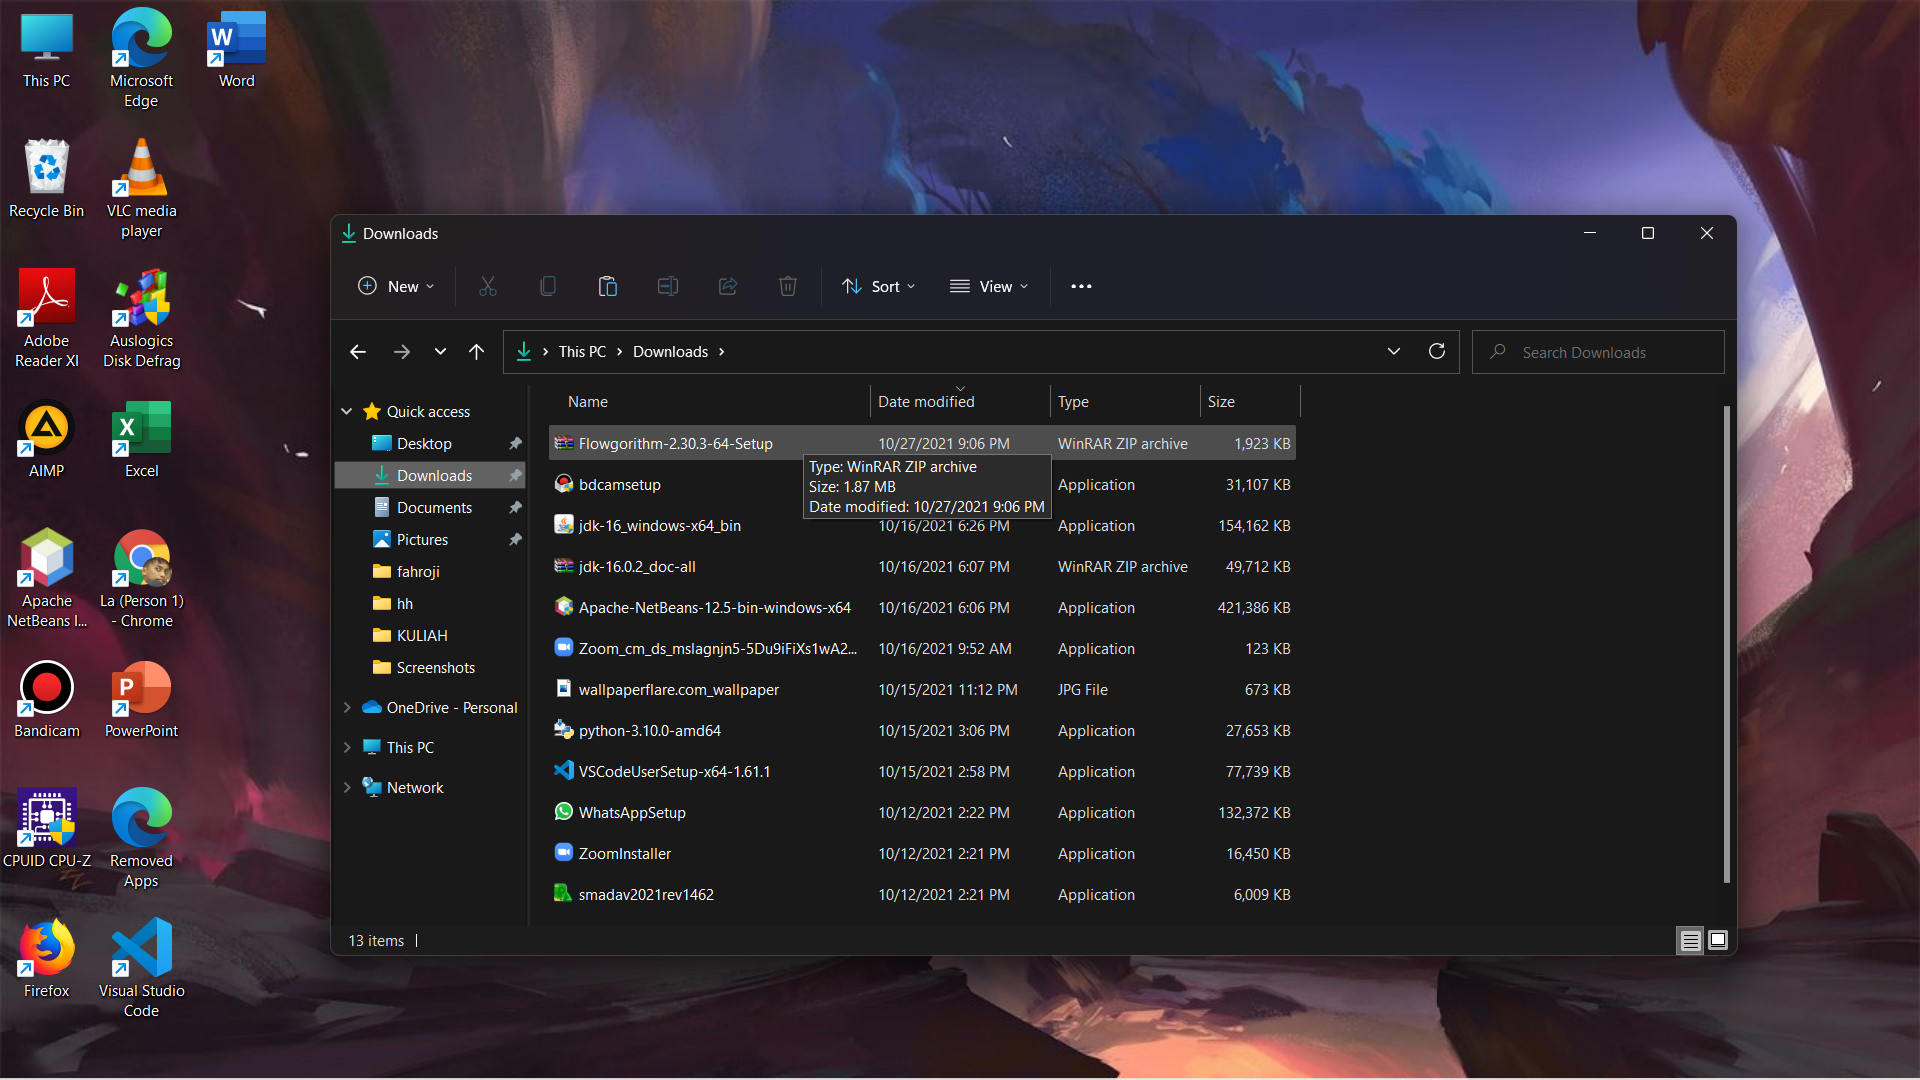Screen dimensions: 1920x1080
Task: Go up one folder level
Action: (476, 352)
